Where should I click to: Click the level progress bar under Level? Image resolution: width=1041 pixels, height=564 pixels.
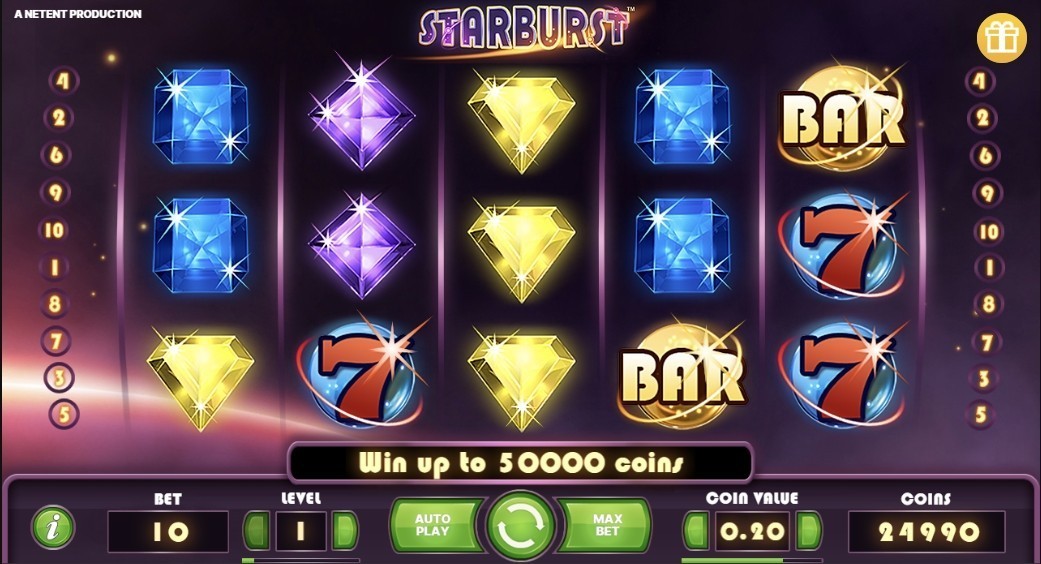(301, 560)
